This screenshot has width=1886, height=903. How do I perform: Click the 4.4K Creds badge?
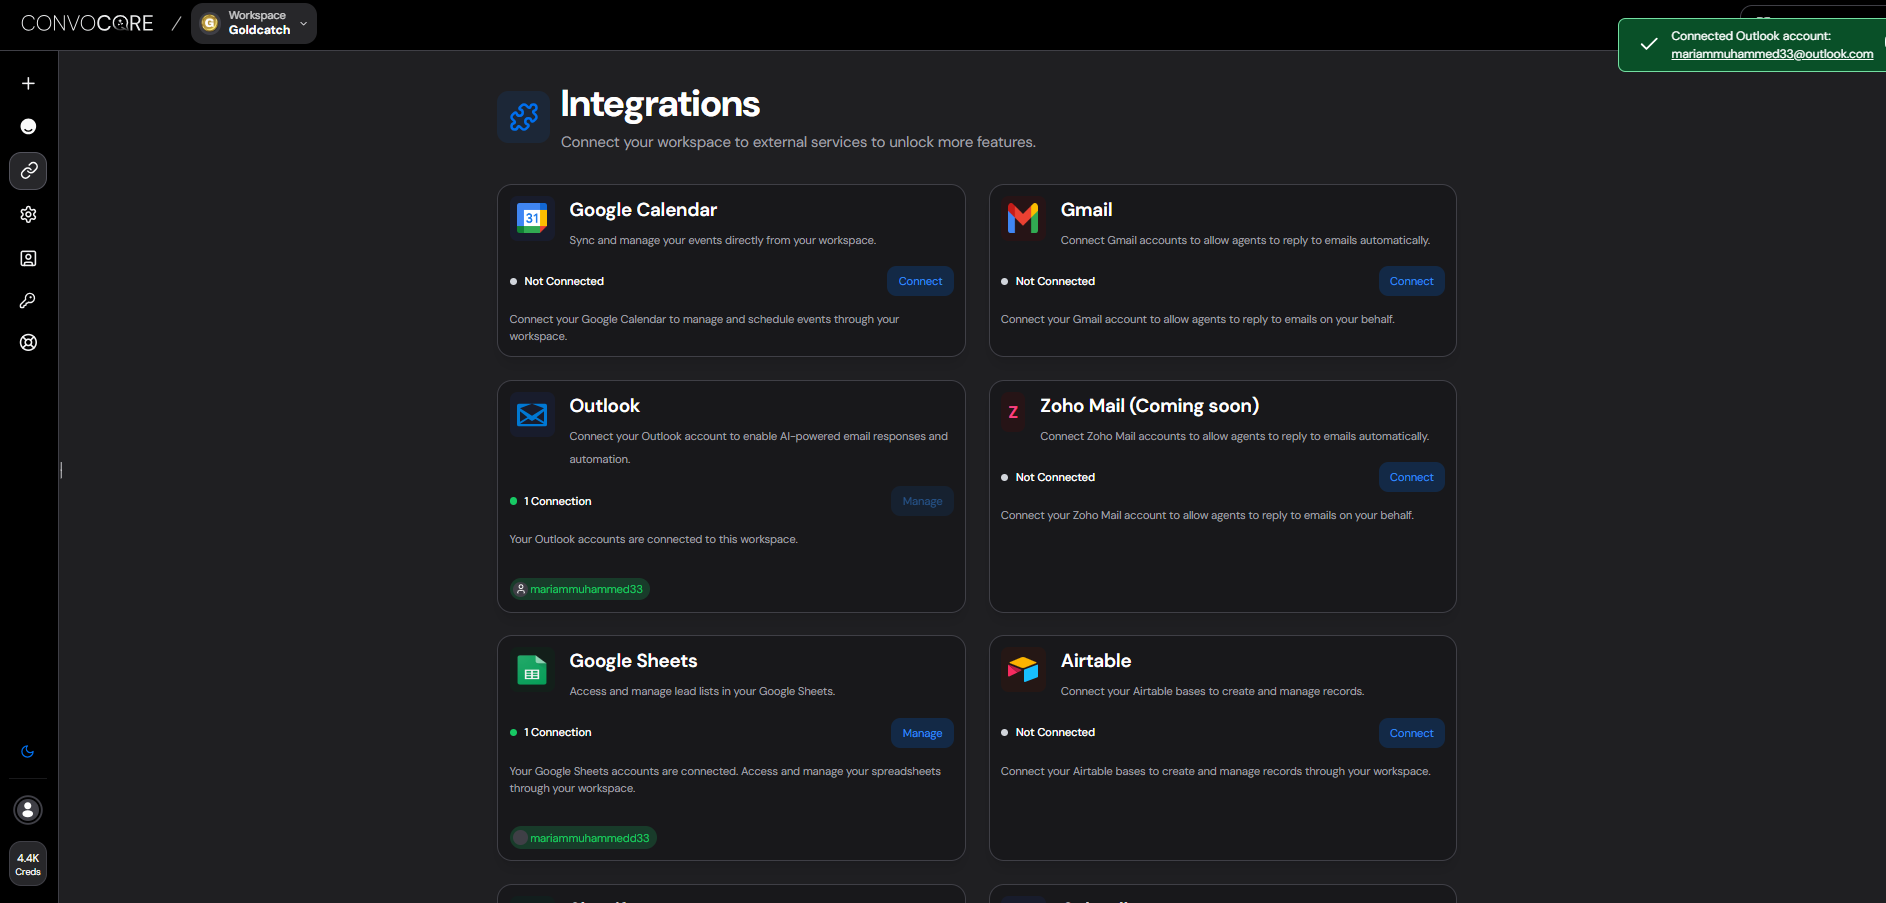(28, 864)
